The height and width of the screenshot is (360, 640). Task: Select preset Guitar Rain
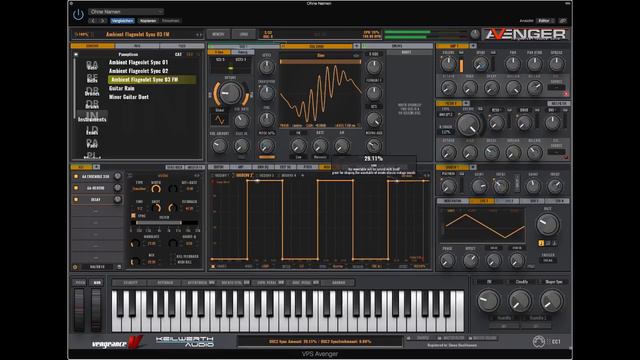pos(122,88)
